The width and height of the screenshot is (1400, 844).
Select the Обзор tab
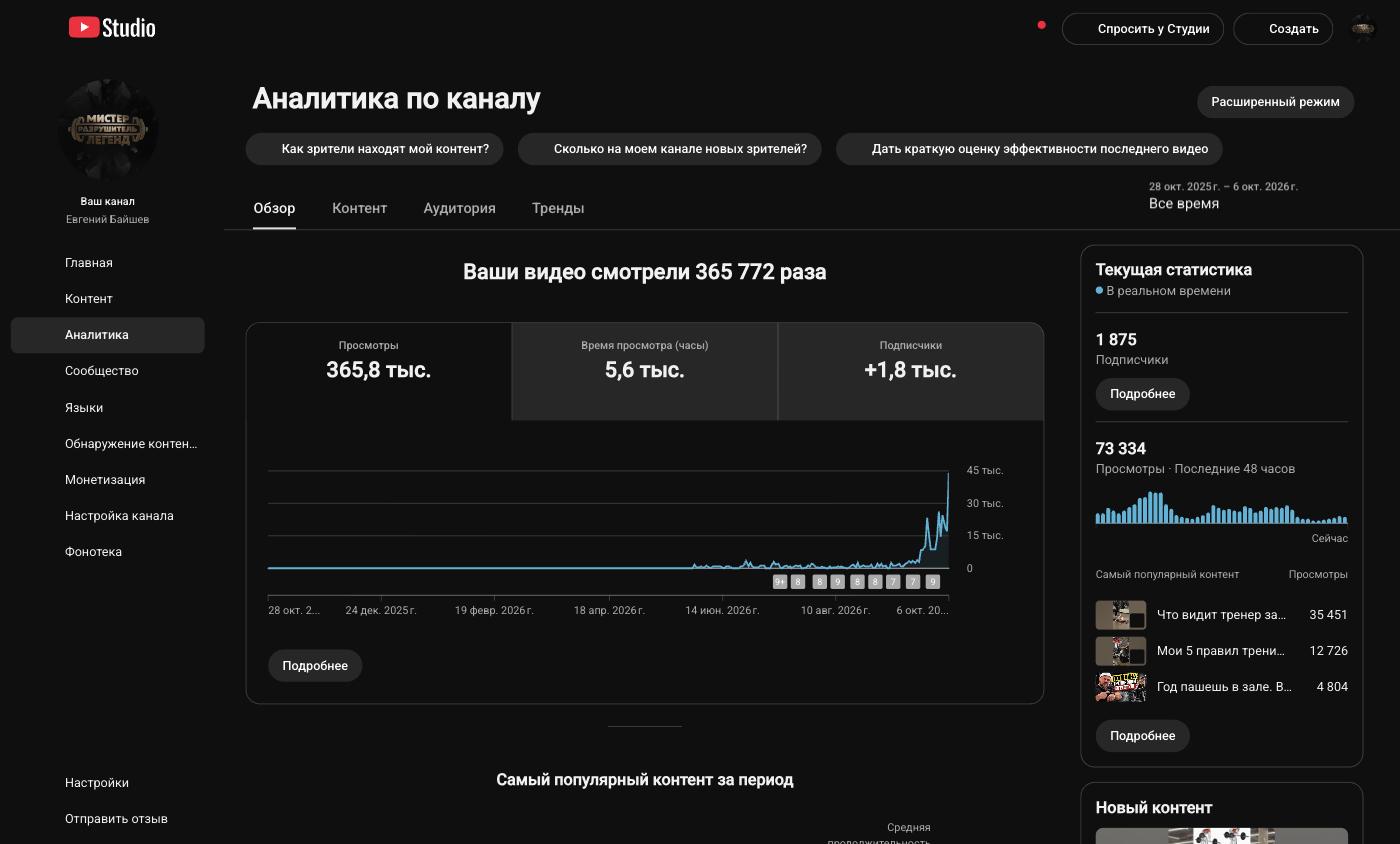(x=274, y=208)
